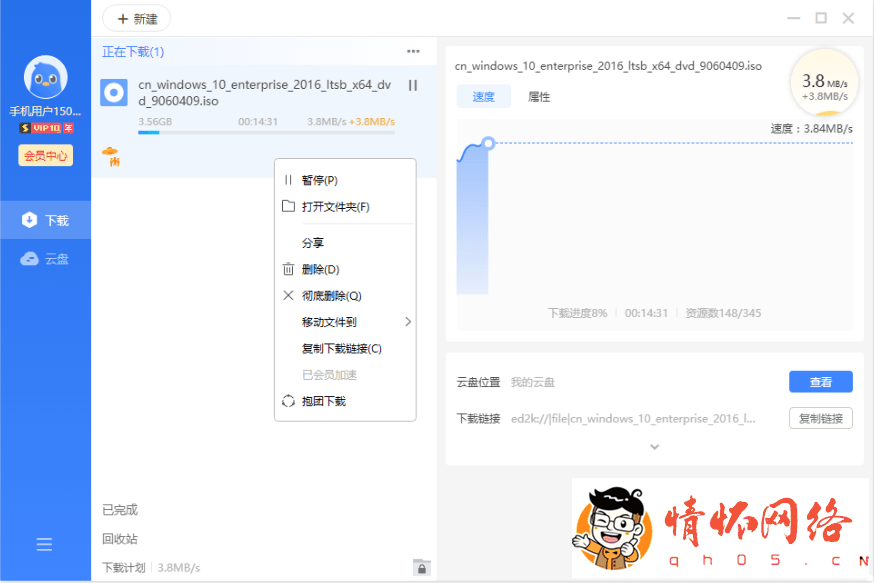Select 分享 in the context menu

coord(345,243)
